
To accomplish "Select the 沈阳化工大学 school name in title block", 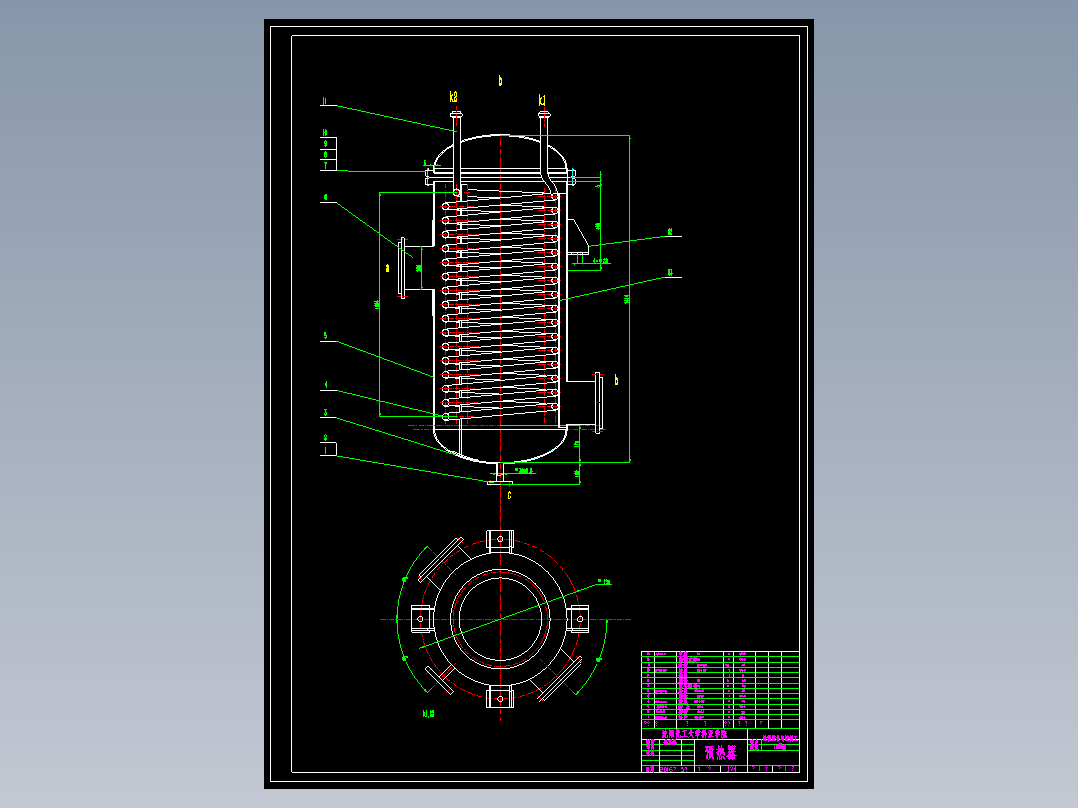I will 694,734.
